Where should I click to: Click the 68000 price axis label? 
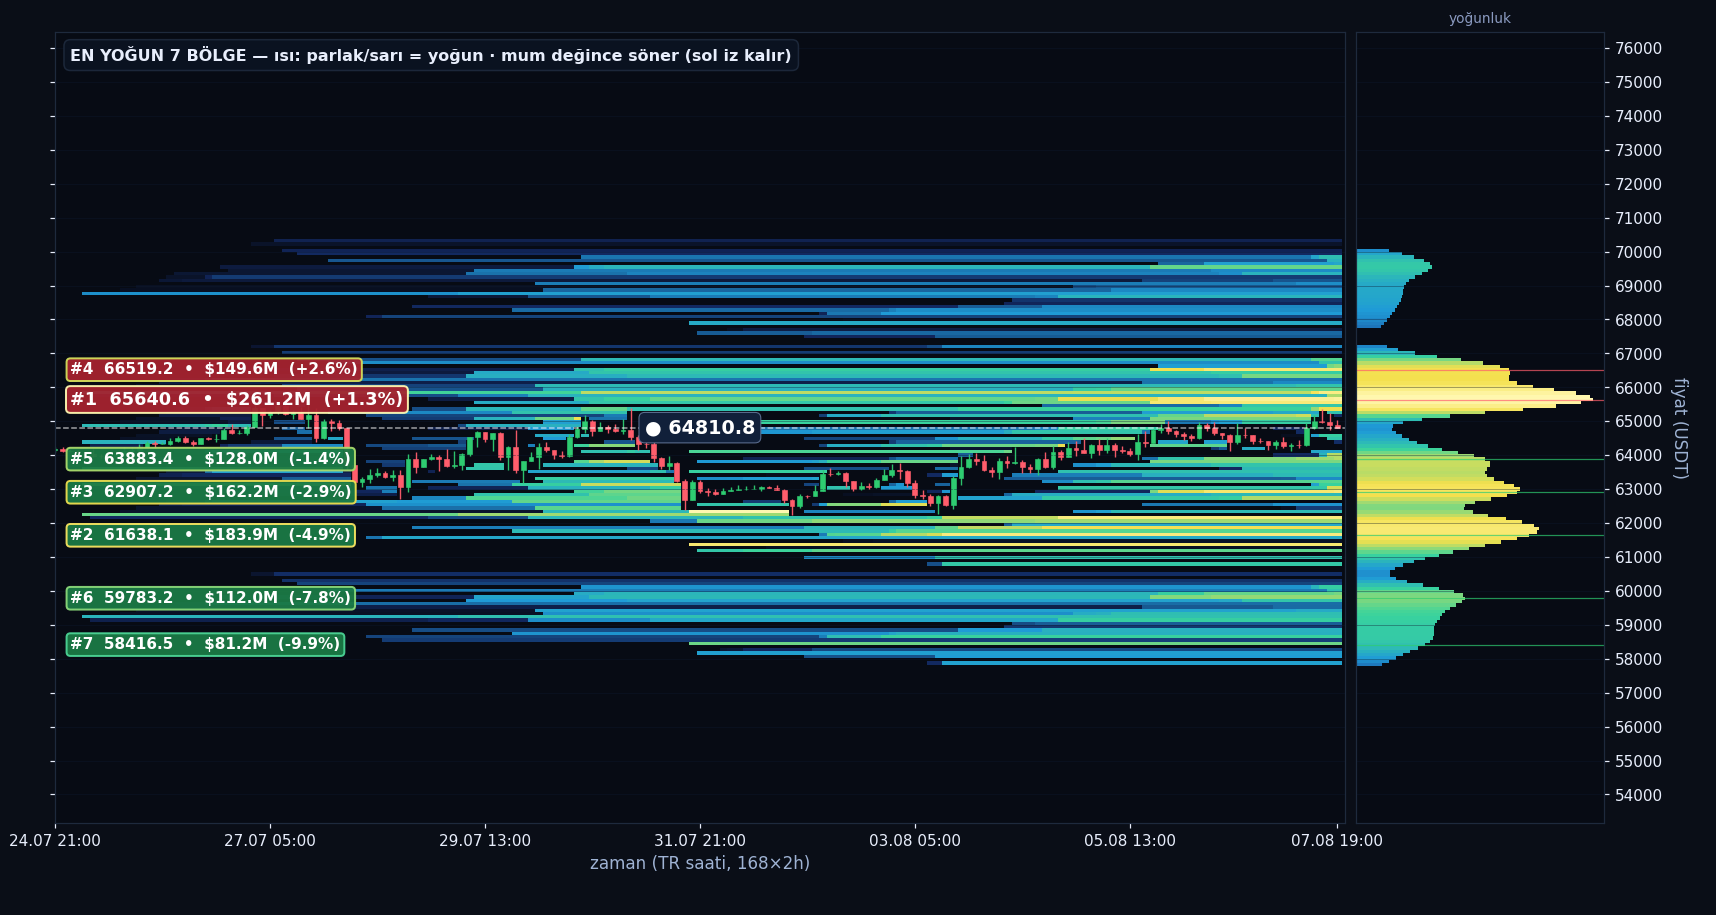tap(1639, 321)
